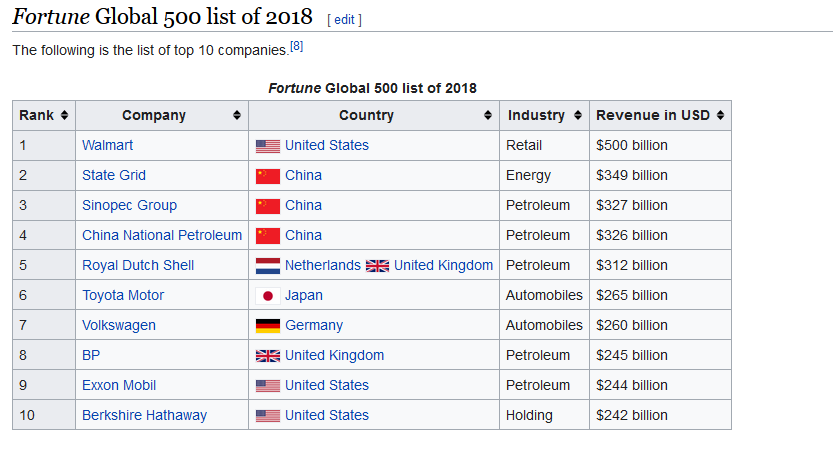Open the Berkshire Hathaway link
This screenshot has width=833, height=451.
(x=144, y=415)
